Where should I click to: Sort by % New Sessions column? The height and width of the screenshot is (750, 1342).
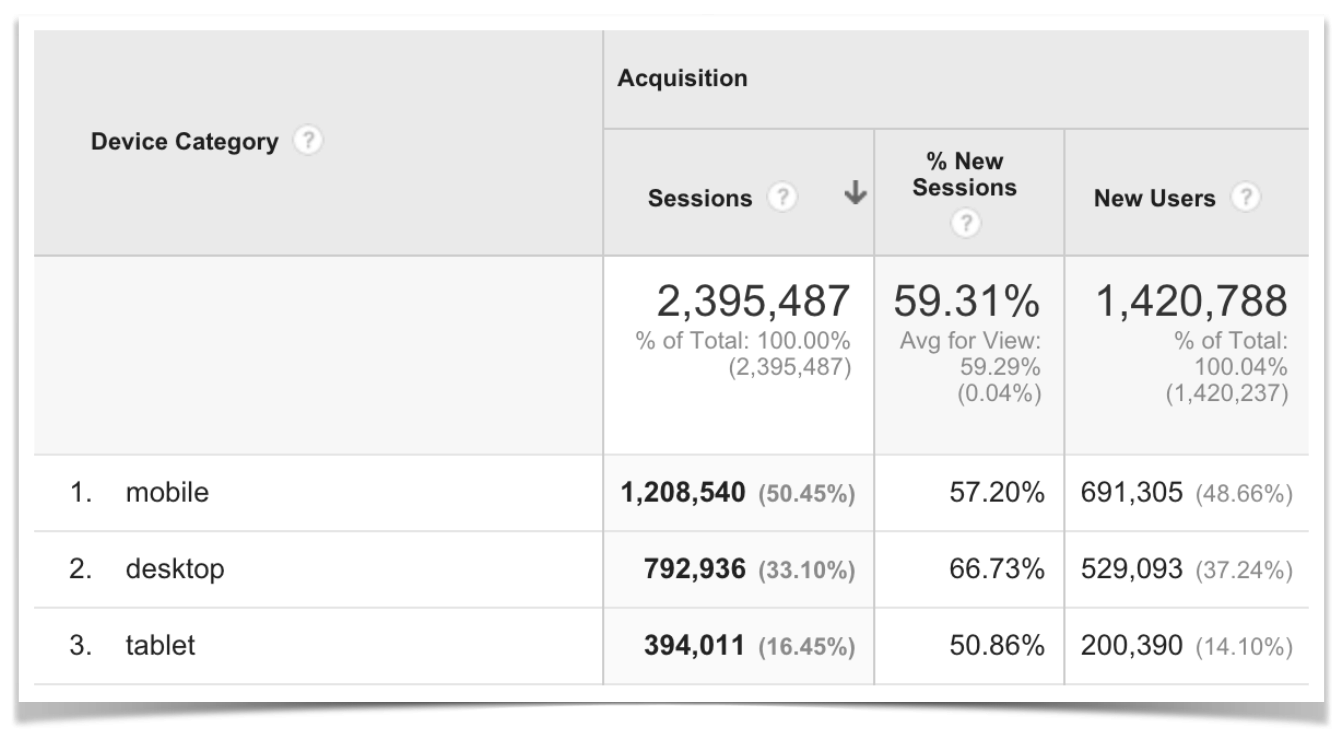pos(963,170)
